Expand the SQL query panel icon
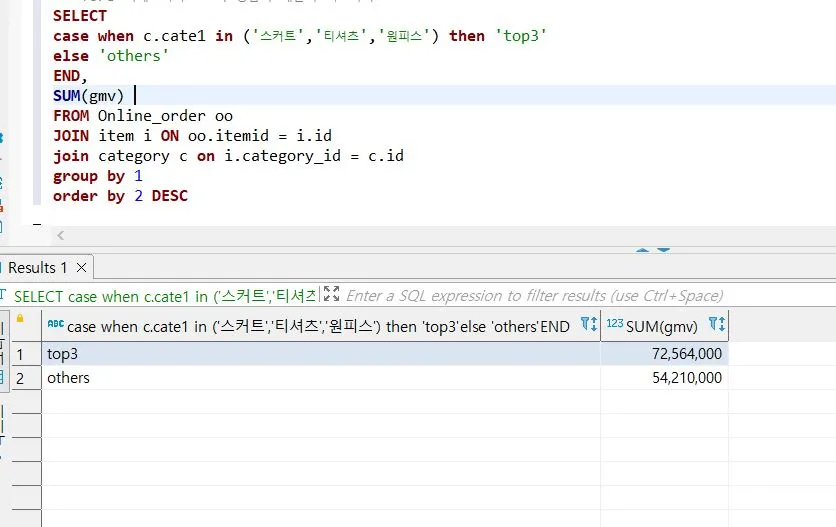Image resolution: width=836 pixels, height=527 pixels. coord(331,293)
